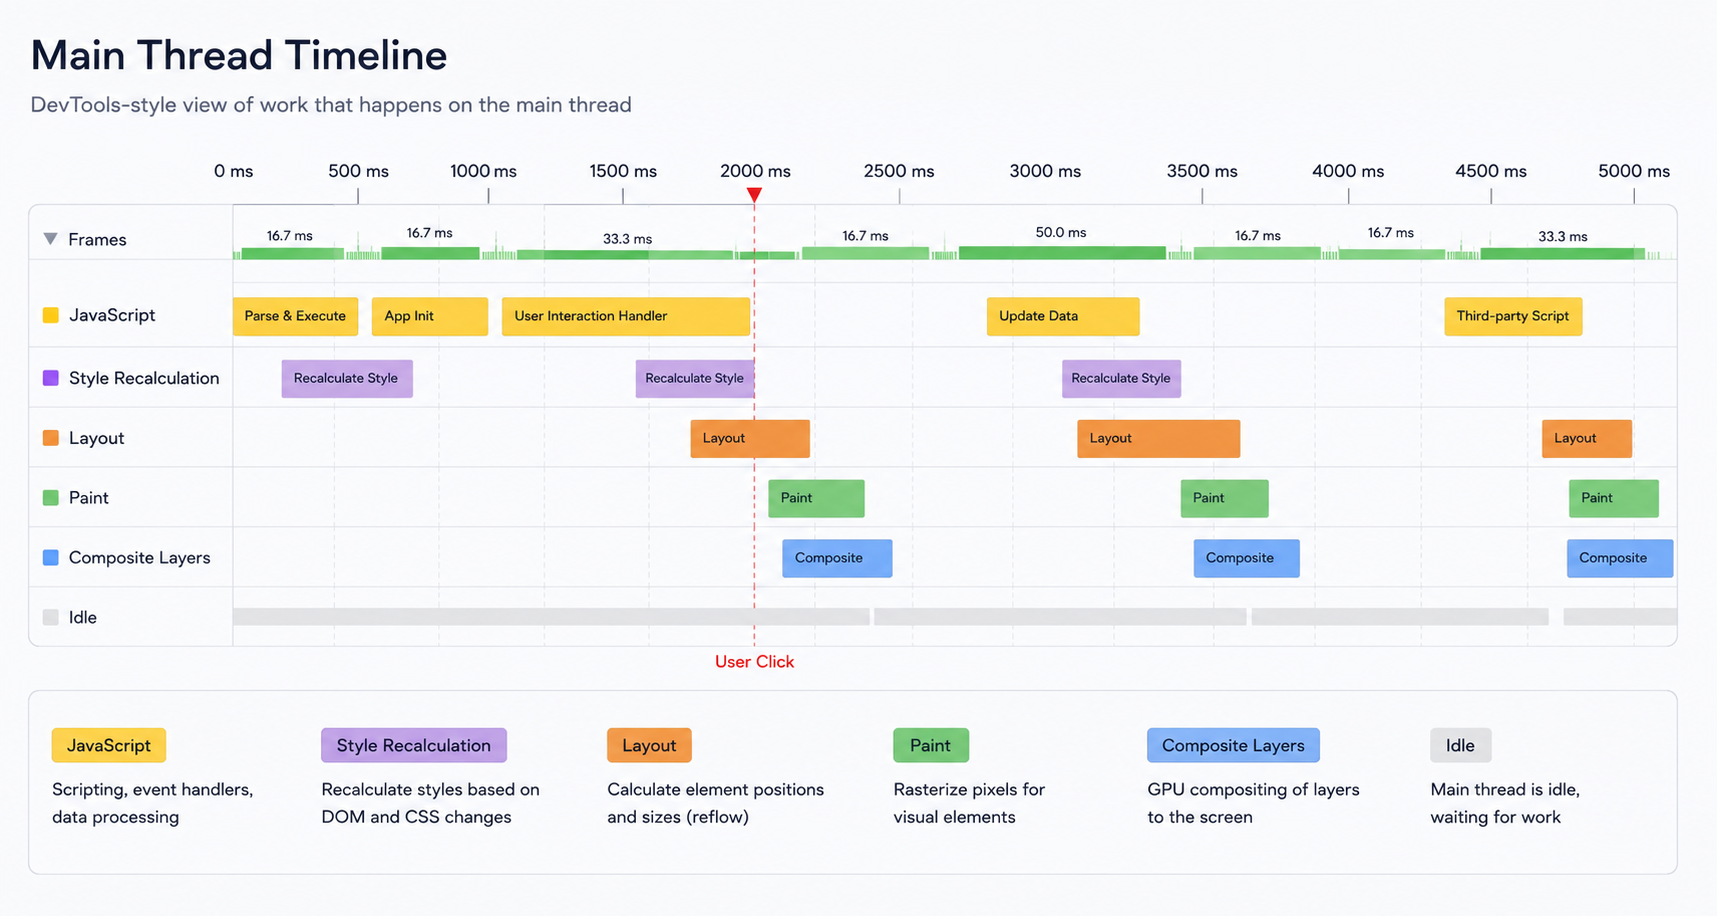Select the first Paint block after User Click
Viewport: 1717px width, 916px height.
click(816, 499)
